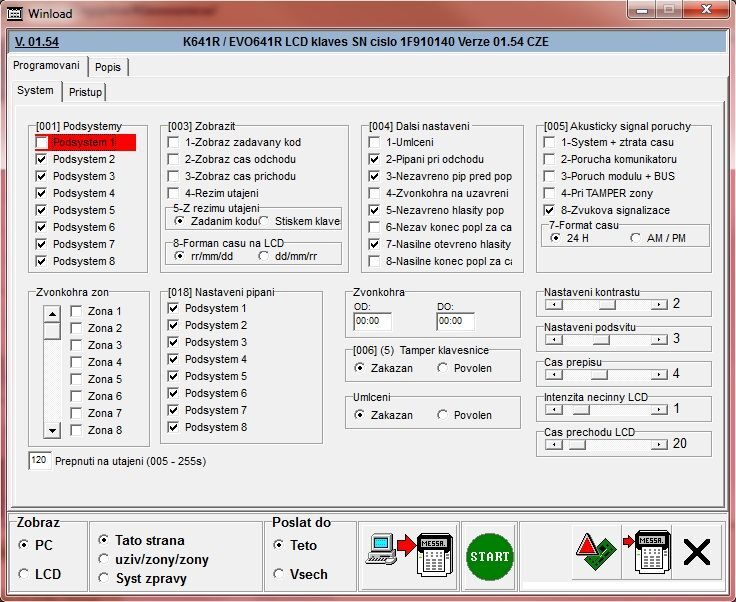Open the Pristup tab
This screenshot has height=602, width=736.
click(x=86, y=92)
